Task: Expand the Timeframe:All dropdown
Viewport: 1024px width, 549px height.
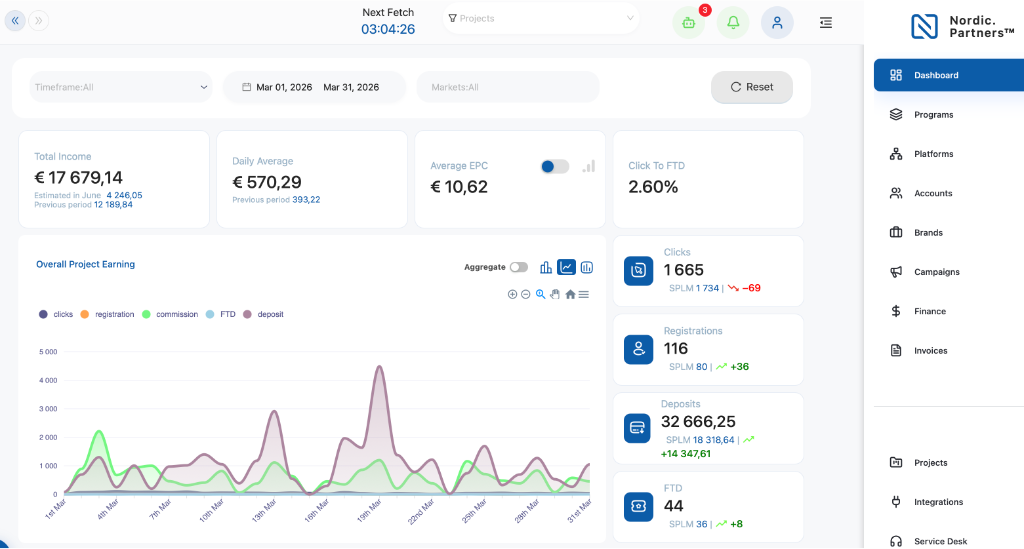Action: (x=121, y=87)
